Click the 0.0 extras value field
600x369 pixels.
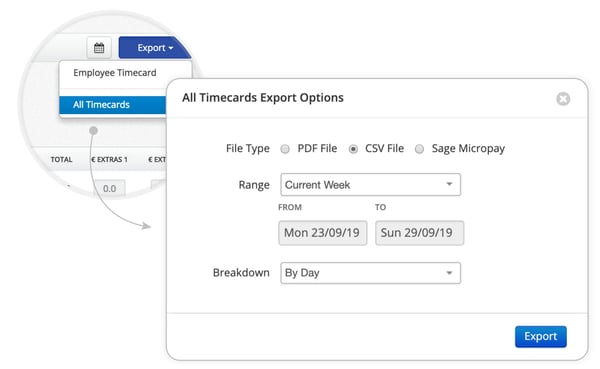[x=109, y=188]
